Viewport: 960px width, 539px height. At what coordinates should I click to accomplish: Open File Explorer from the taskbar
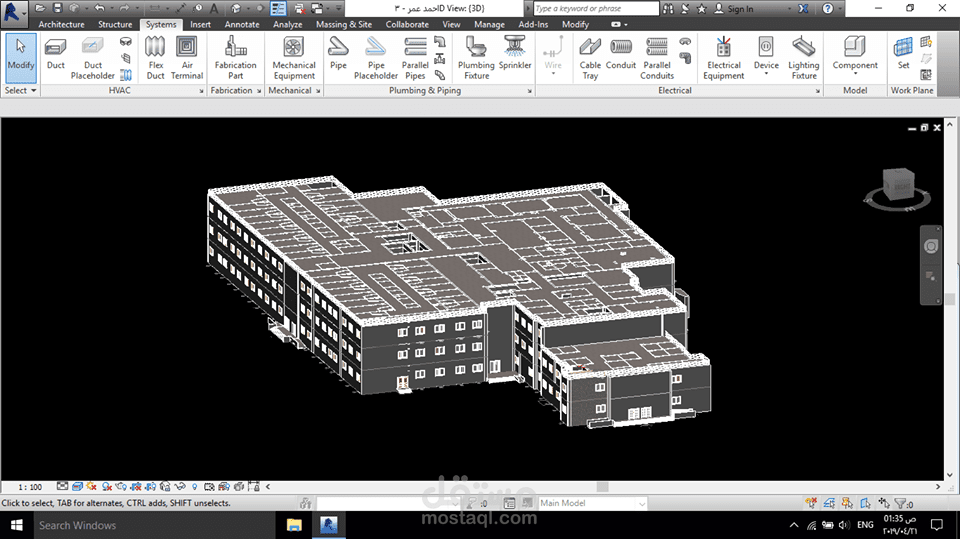[294, 525]
